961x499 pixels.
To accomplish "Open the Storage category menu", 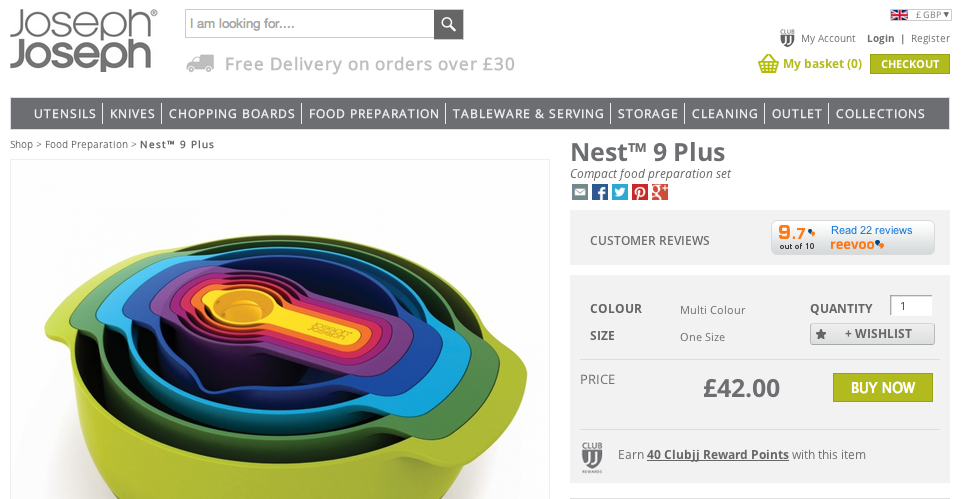I will tap(648, 114).
